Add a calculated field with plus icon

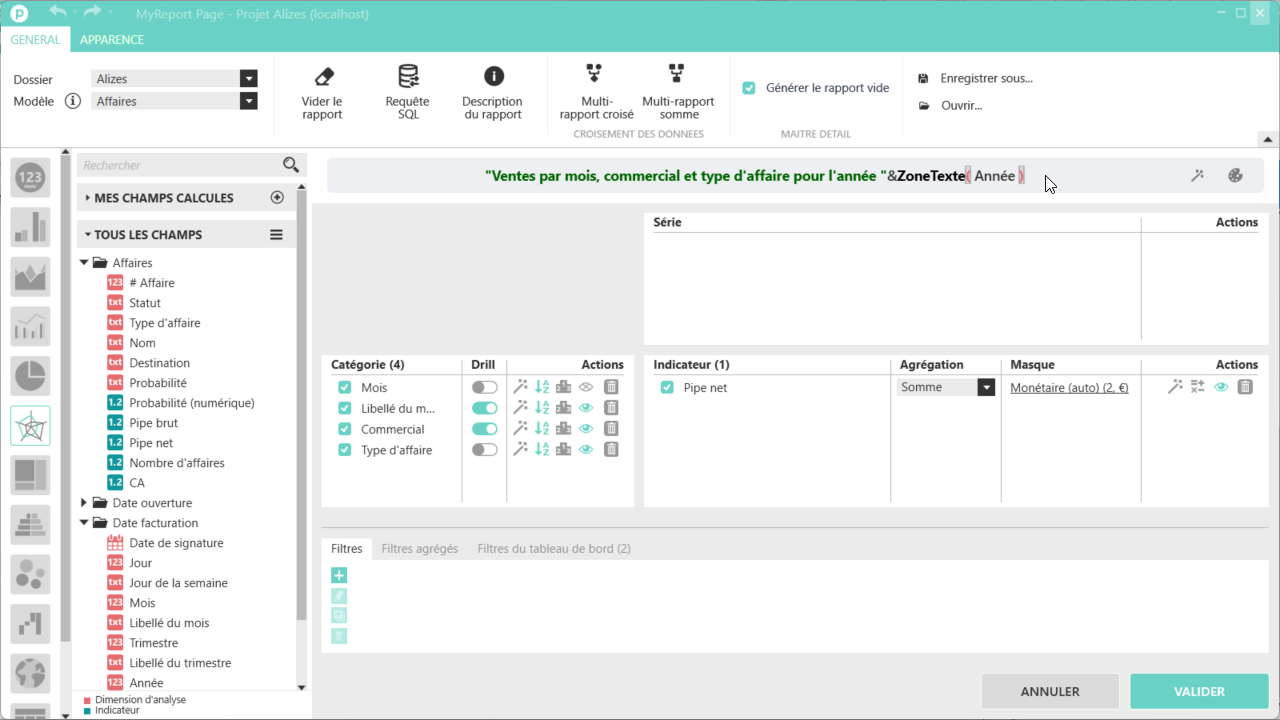[x=278, y=198]
